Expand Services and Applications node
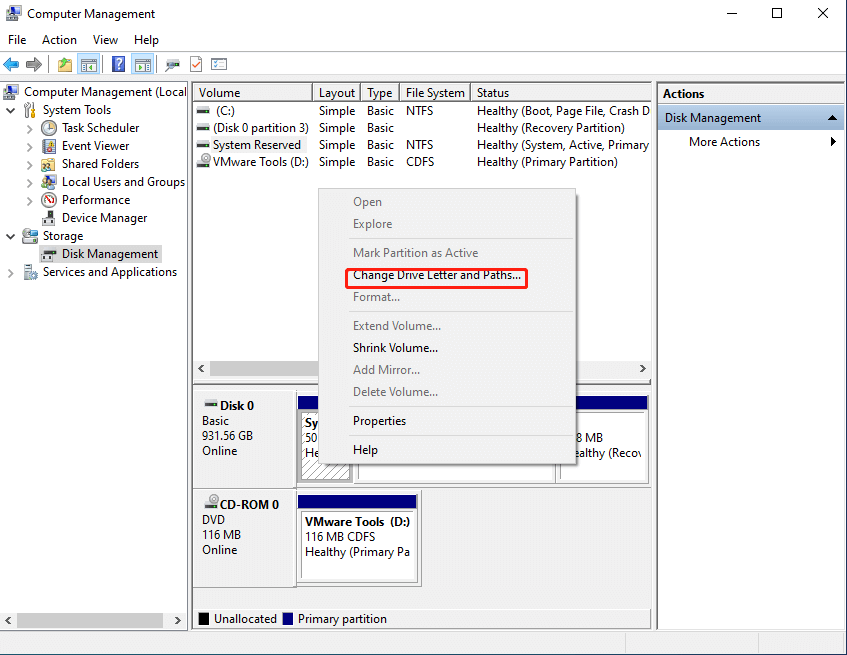 11,273
